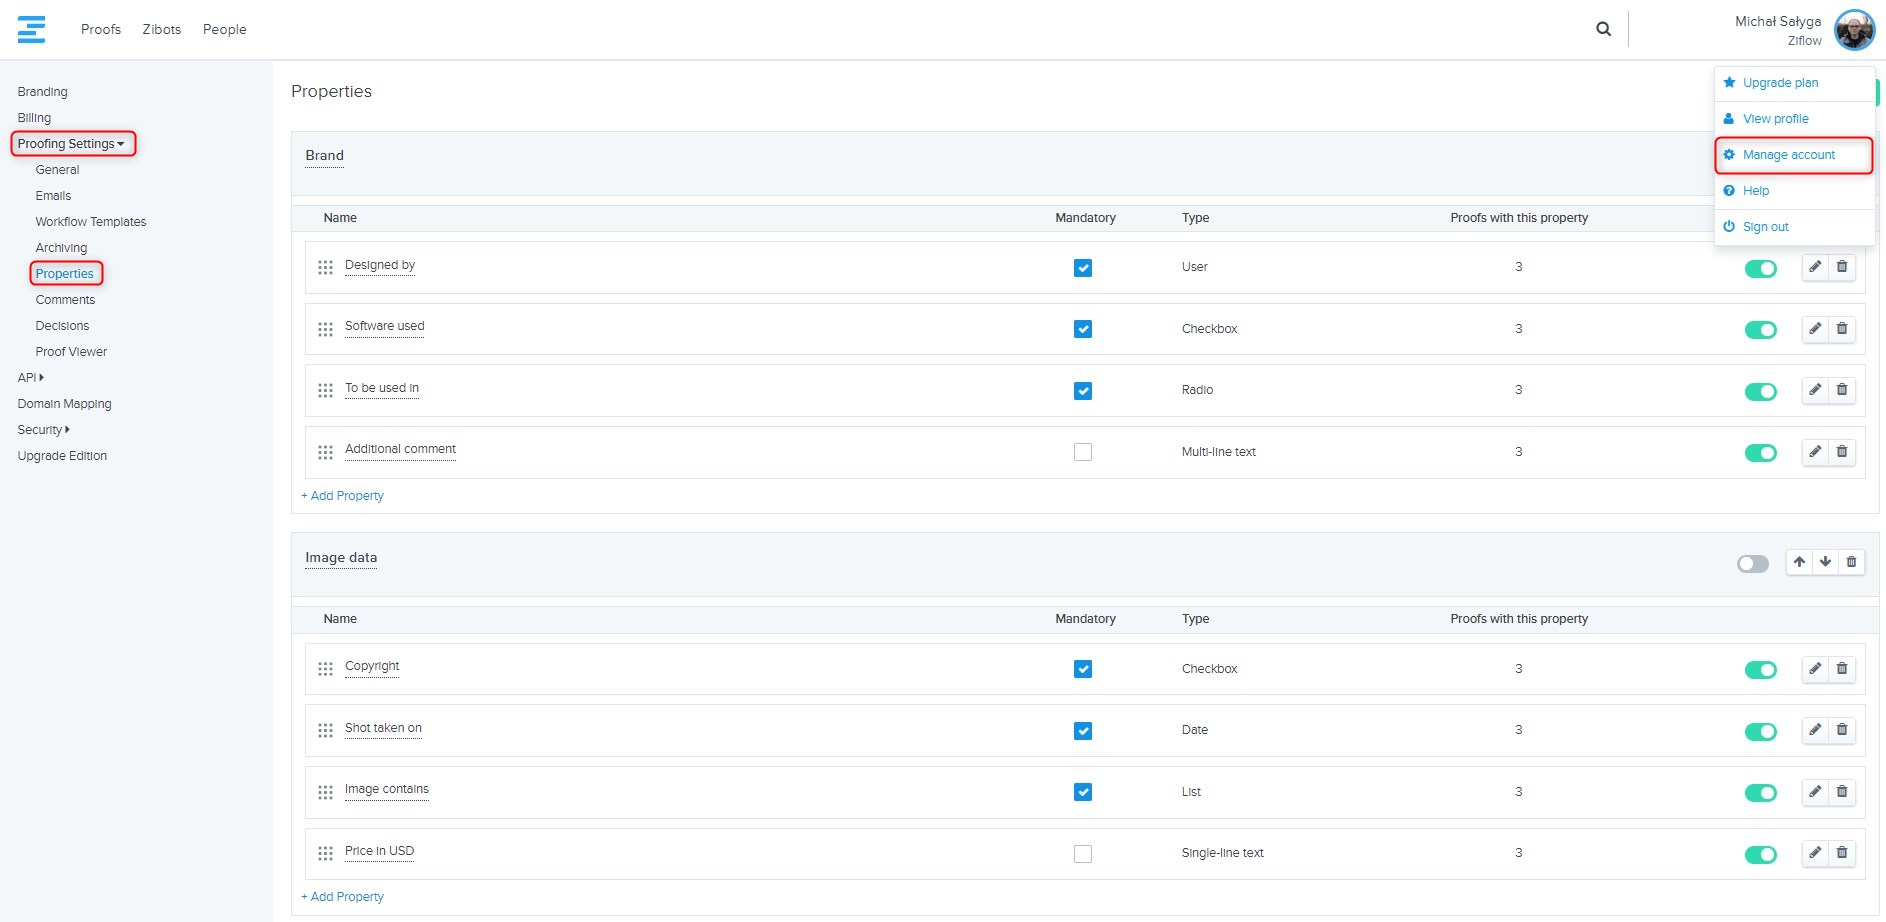Screen dimensions: 1886x922
Task: Edit the Price in USD property
Action: [1815, 853]
